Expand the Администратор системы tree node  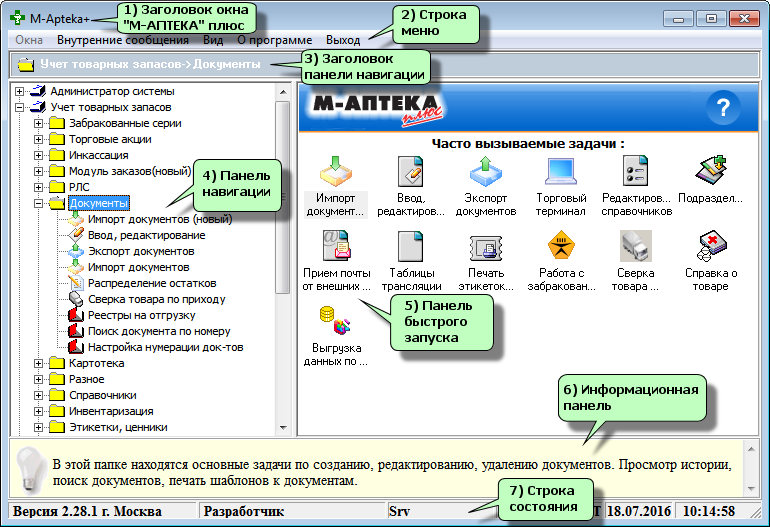(x=20, y=92)
